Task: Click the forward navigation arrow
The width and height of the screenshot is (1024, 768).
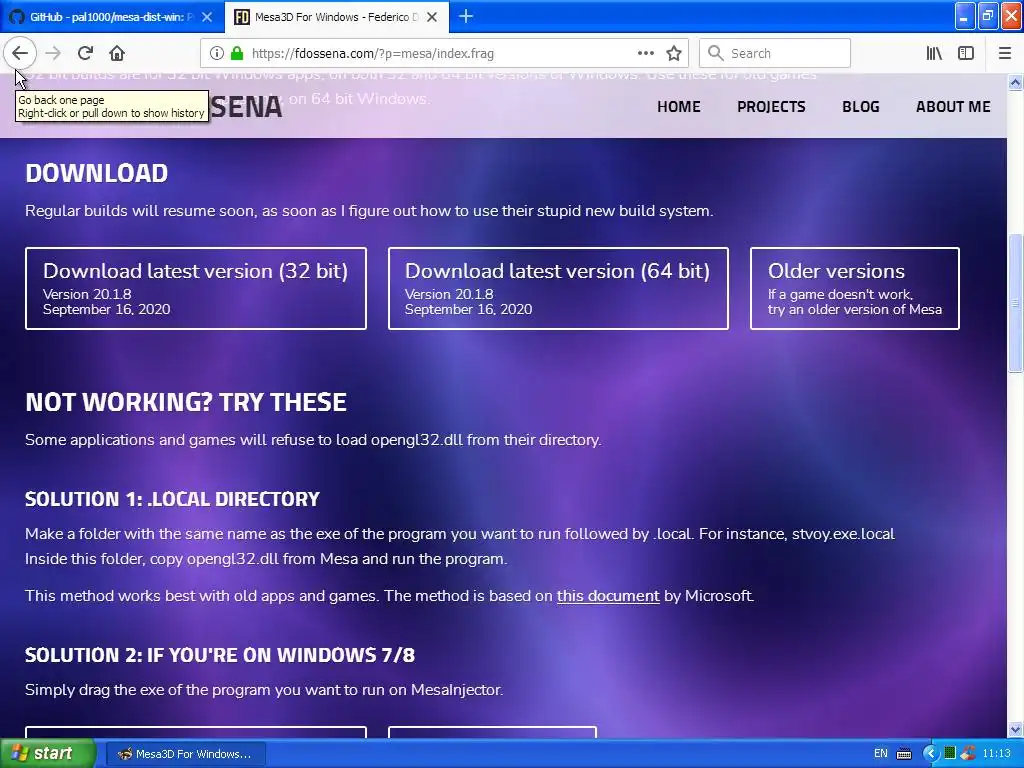Action: pyautogui.click(x=53, y=53)
